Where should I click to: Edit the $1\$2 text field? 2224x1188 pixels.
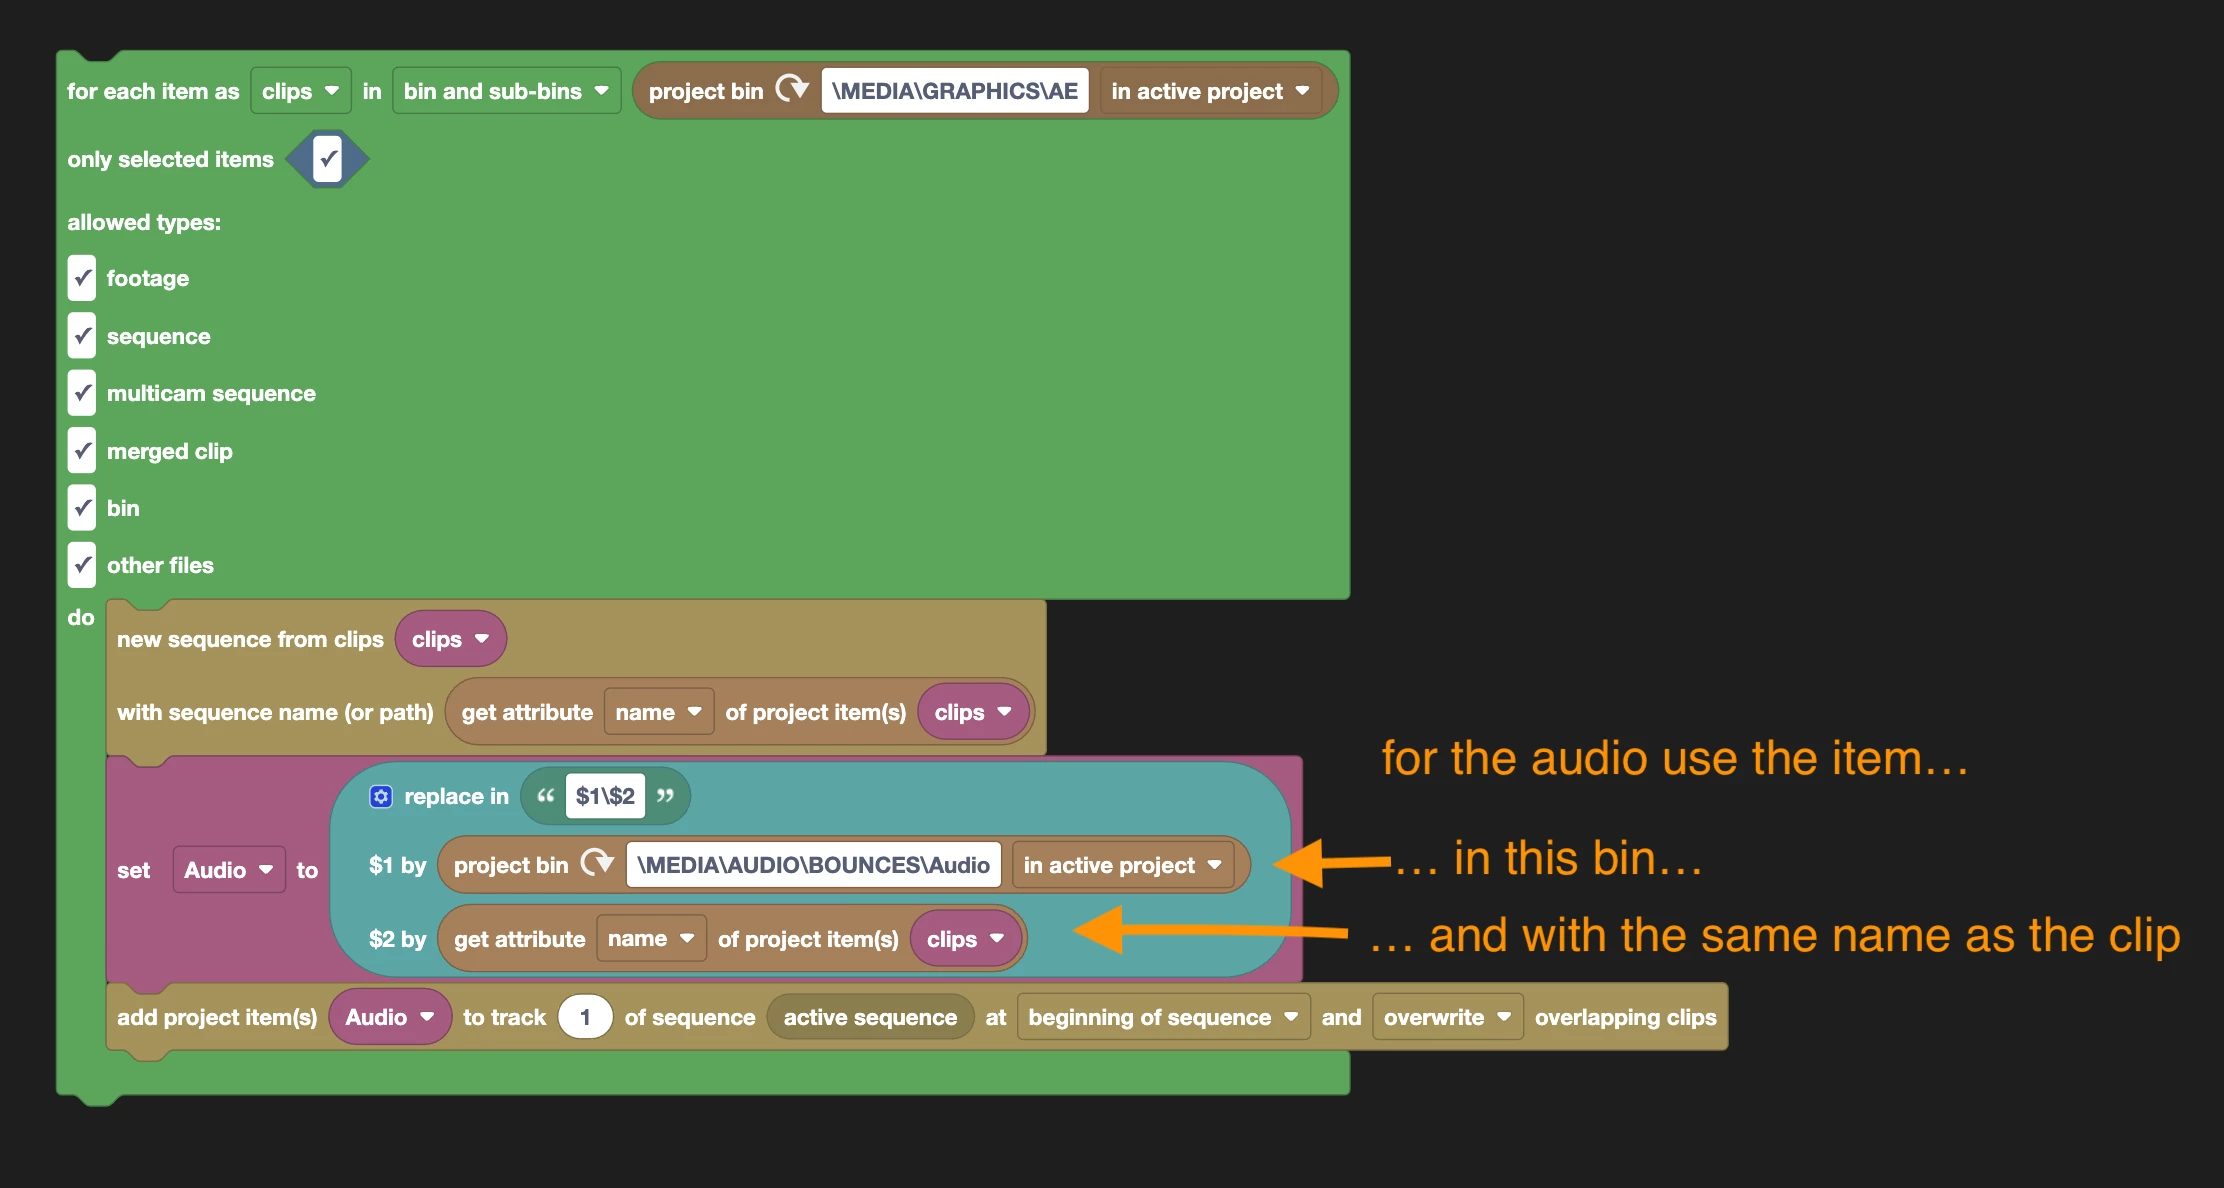[x=605, y=796]
